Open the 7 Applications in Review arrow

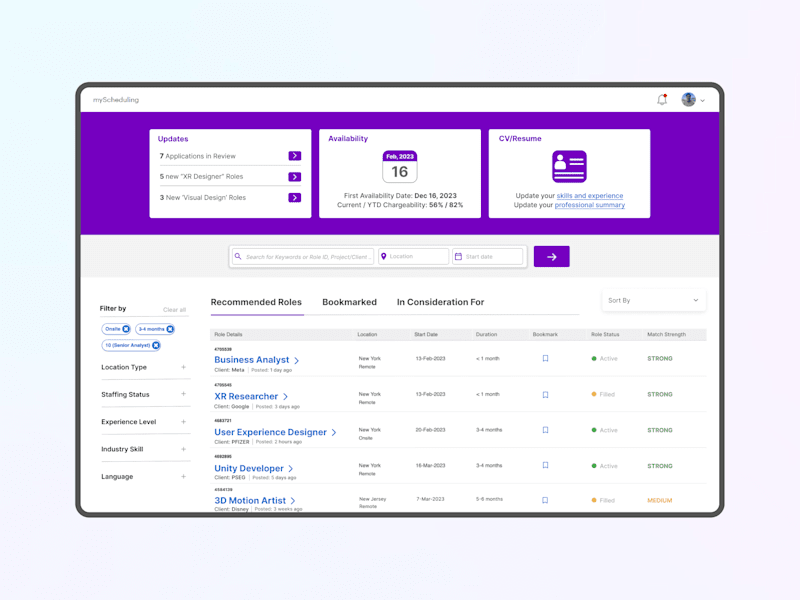pyautogui.click(x=294, y=156)
